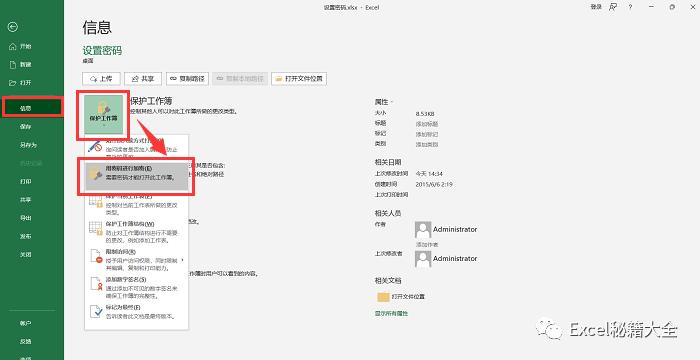Choose 添加数字签名 (Add Digital Signature)
Viewport: 700px width, 360px height.
(137, 288)
